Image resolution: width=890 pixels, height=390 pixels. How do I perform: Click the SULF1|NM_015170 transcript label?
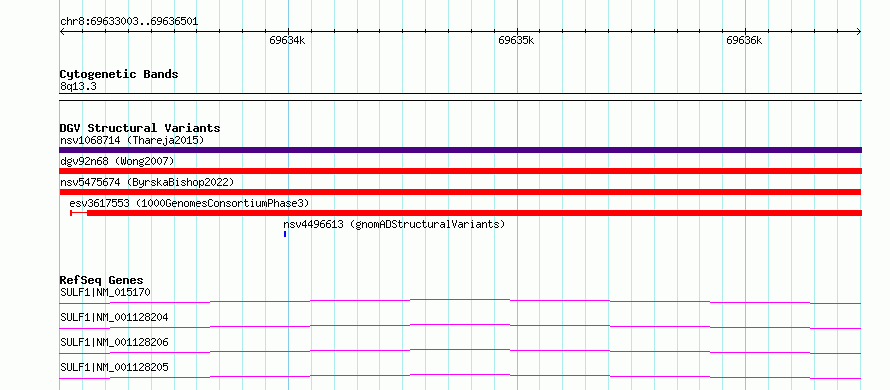[x=105, y=292]
